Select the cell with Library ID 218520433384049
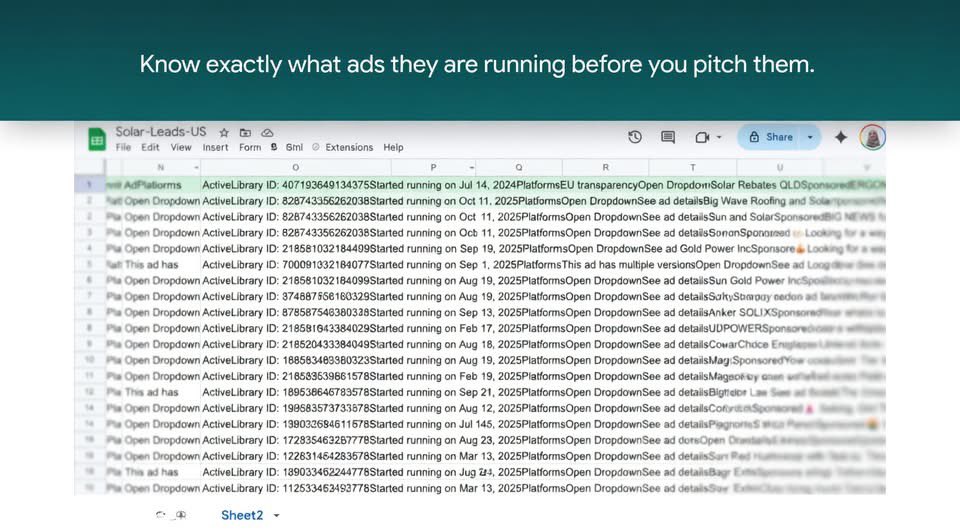 (x=296, y=344)
